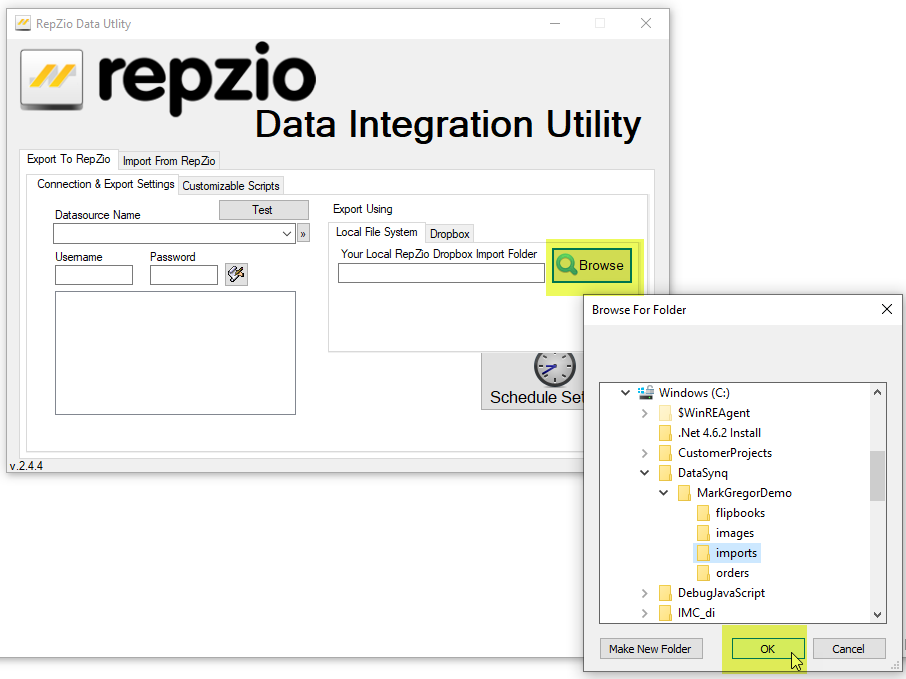Click the Password input field

click(184, 275)
